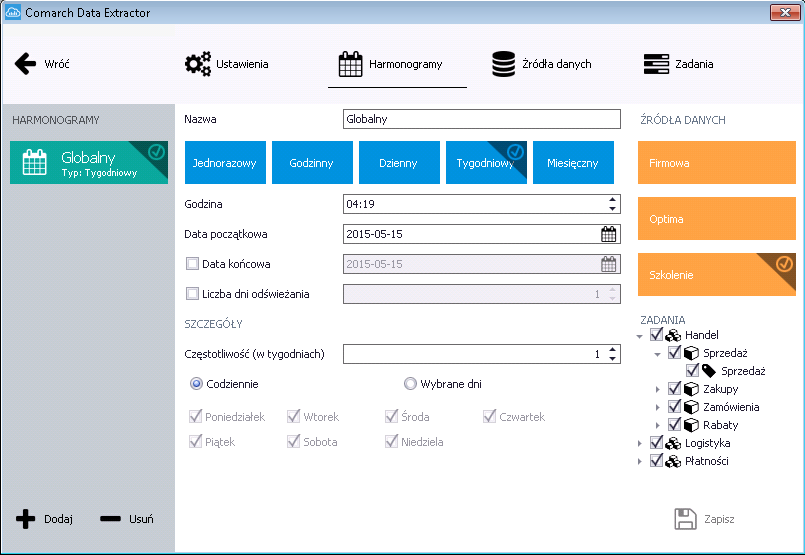This screenshot has width=805, height=555.
Task: Collapse the Sprzedaż tree node
Action: [658, 354]
